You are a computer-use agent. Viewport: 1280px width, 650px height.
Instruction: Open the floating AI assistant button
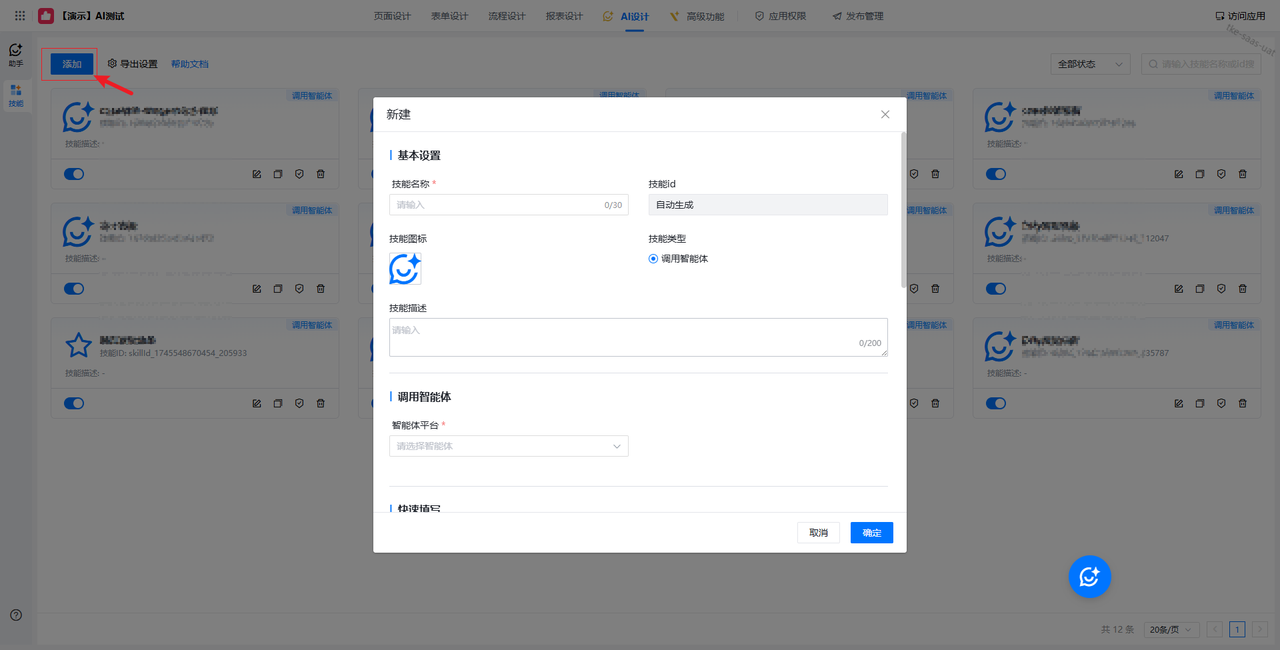pos(1089,576)
